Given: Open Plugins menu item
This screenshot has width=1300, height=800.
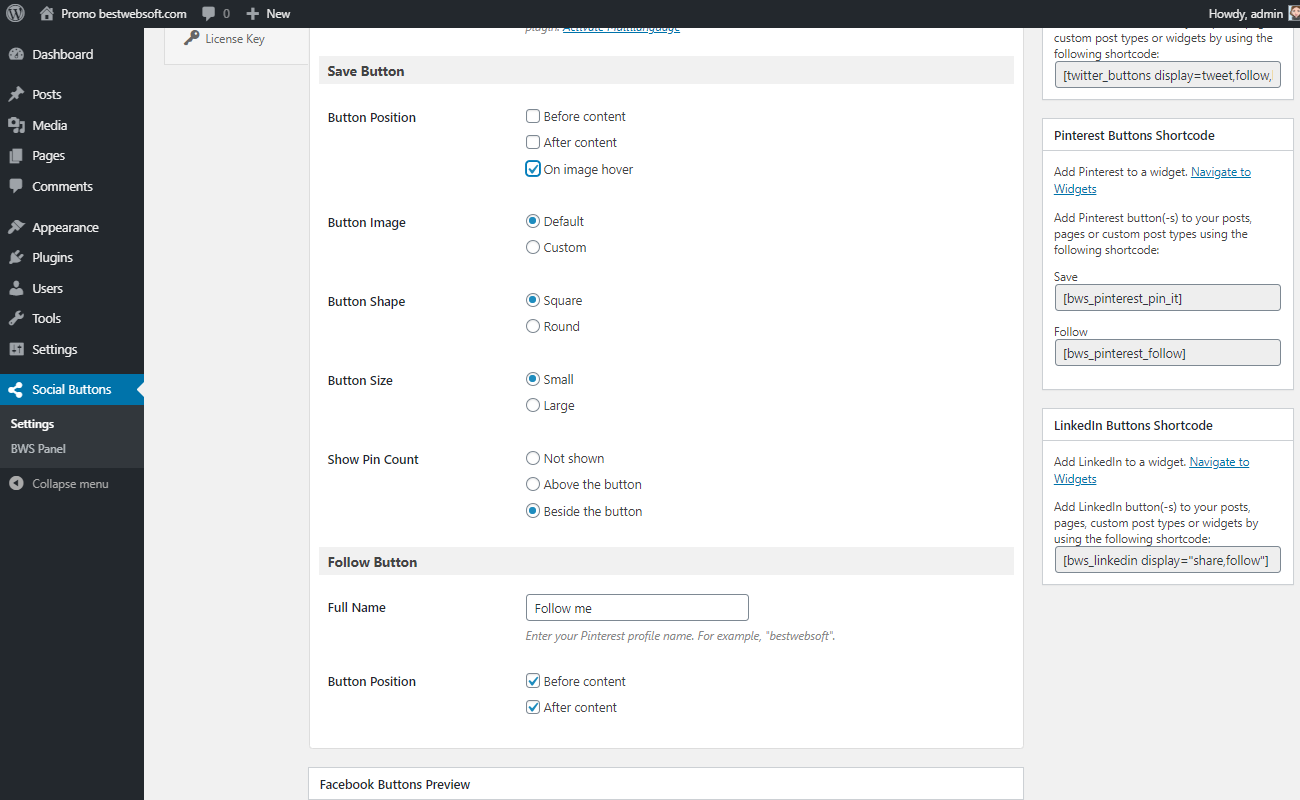Looking at the screenshot, I should (x=72, y=257).
